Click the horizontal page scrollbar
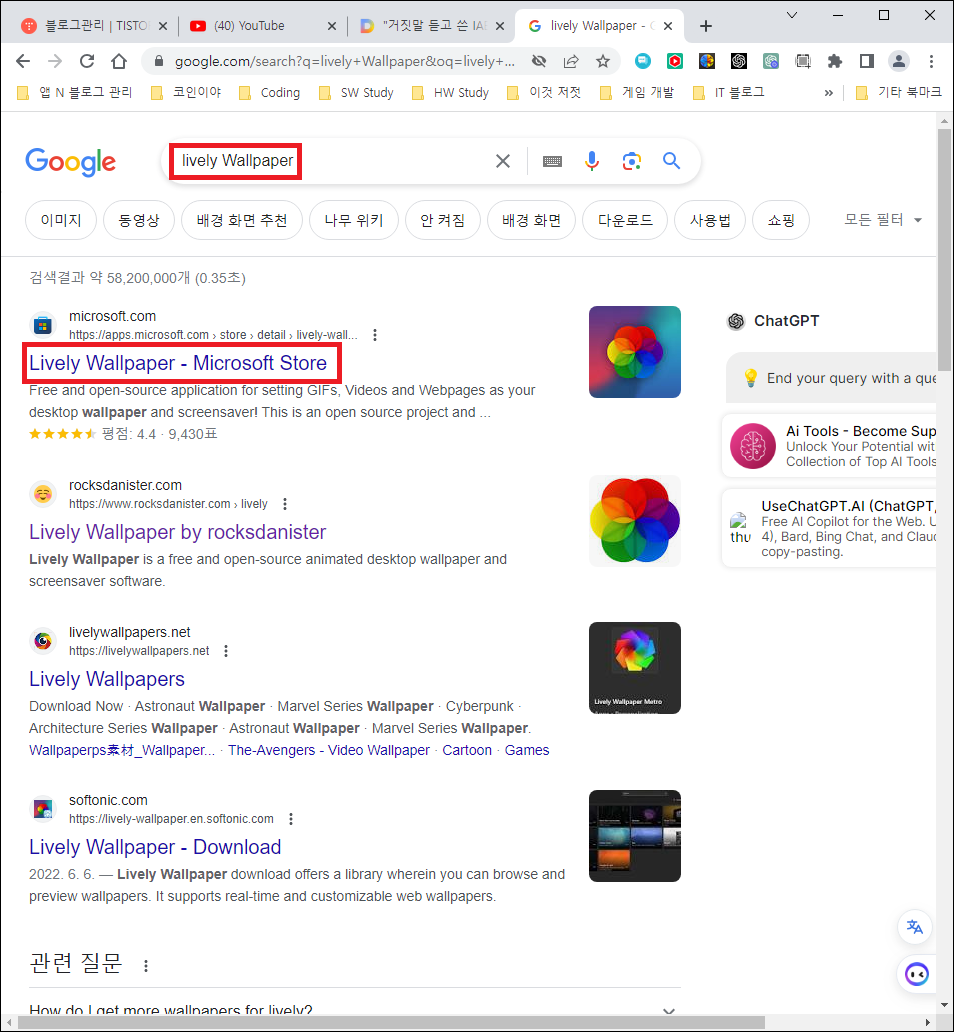 pyautogui.click(x=391, y=1023)
